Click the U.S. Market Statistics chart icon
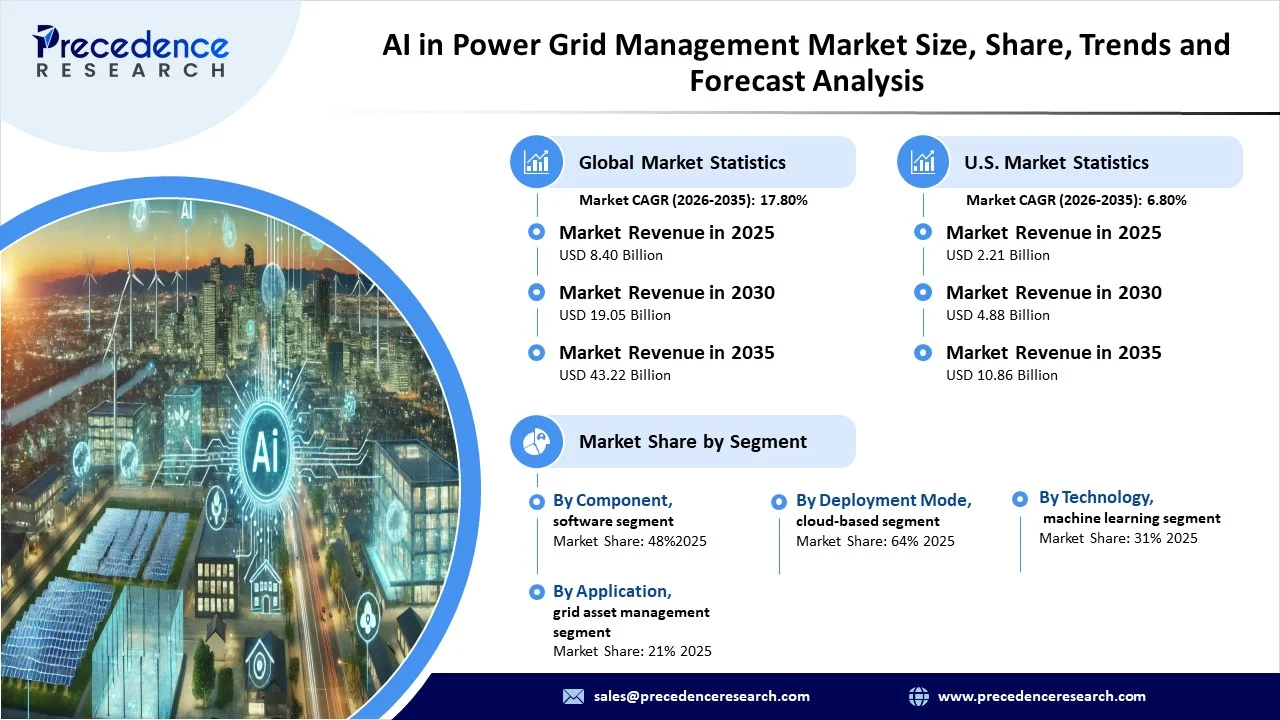Viewport: 1280px width, 720px height. [924, 162]
